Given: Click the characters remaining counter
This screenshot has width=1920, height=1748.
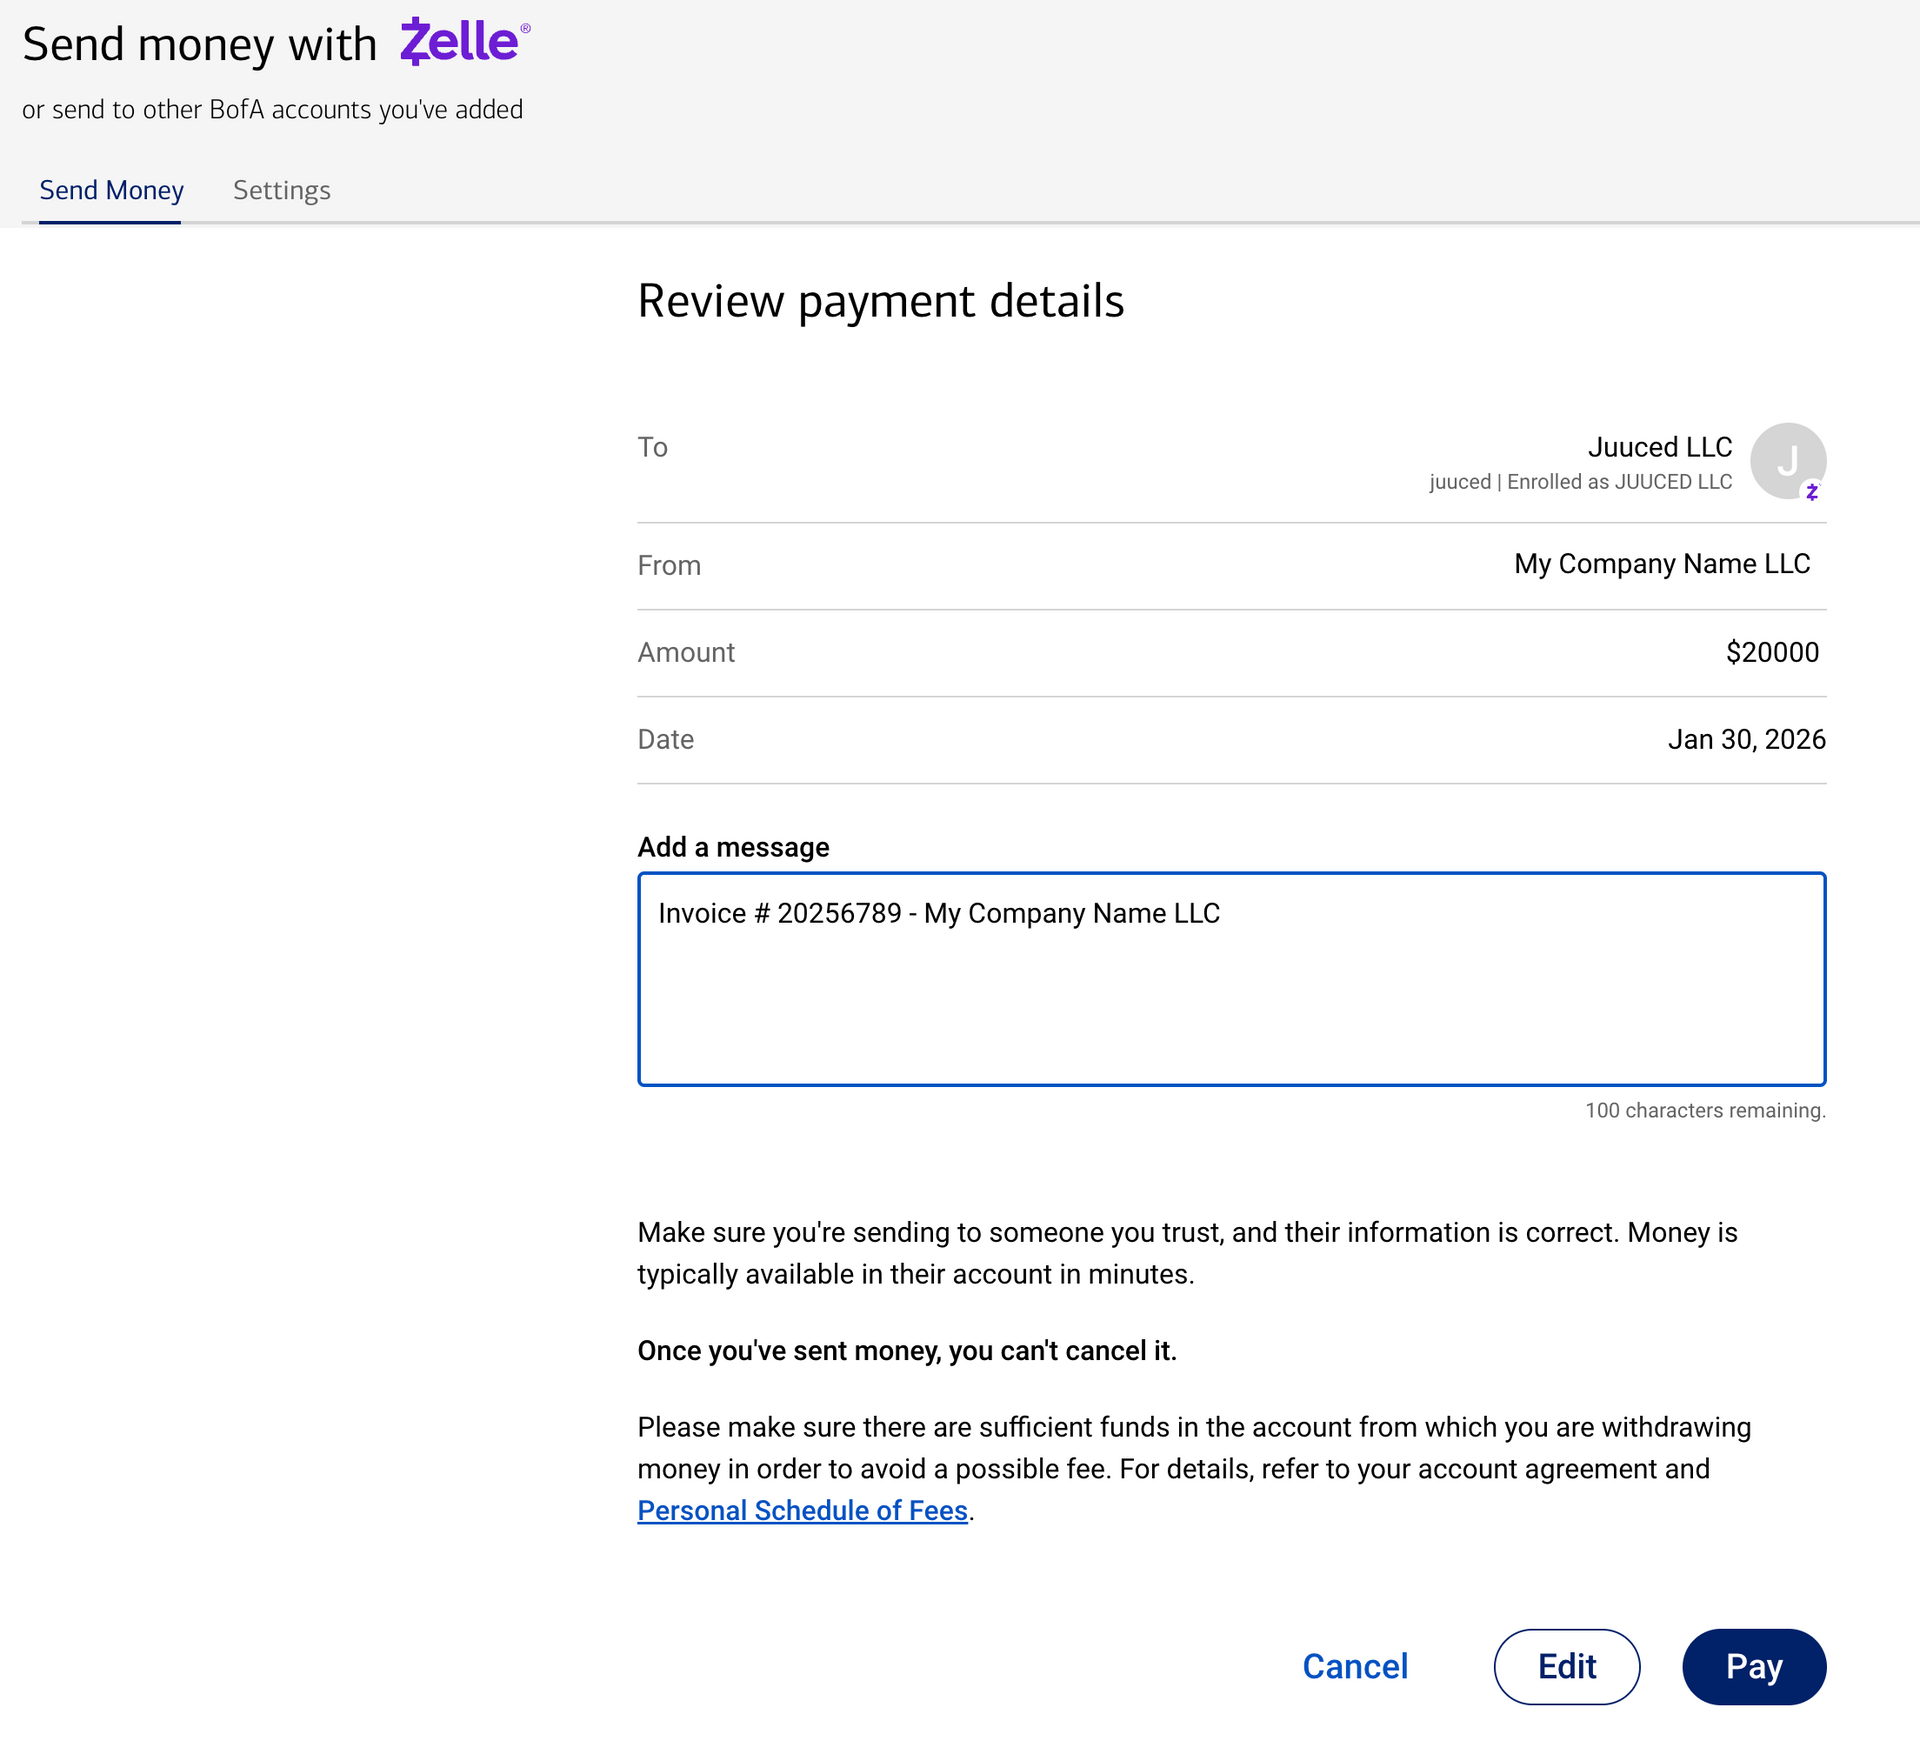Looking at the screenshot, I should [1704, 1110].
